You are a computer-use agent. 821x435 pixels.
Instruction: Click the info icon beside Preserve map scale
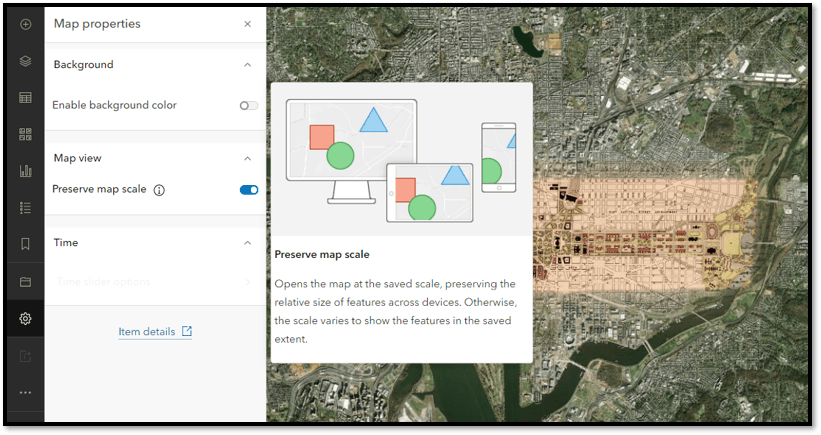coord(159,190)
